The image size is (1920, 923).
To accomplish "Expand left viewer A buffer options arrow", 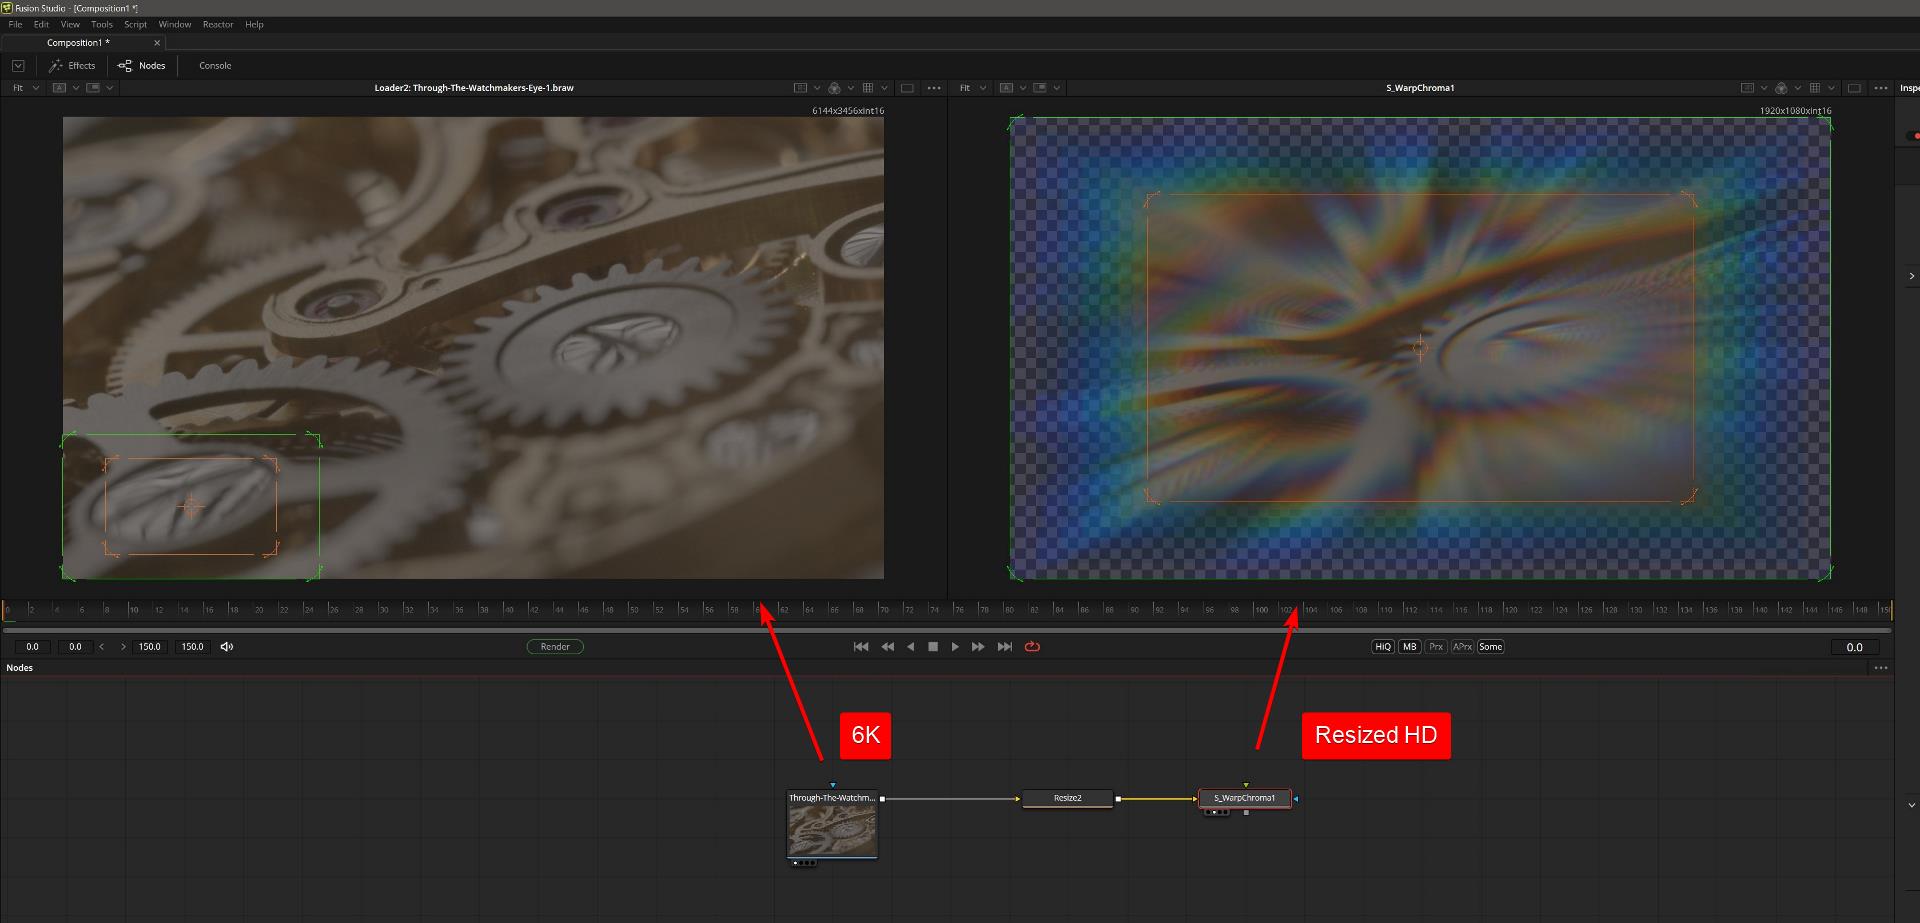I will tap(75, 88).
